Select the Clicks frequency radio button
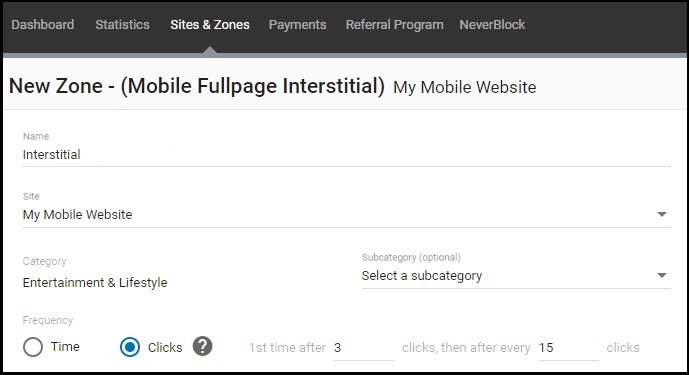 coord(130,347)
